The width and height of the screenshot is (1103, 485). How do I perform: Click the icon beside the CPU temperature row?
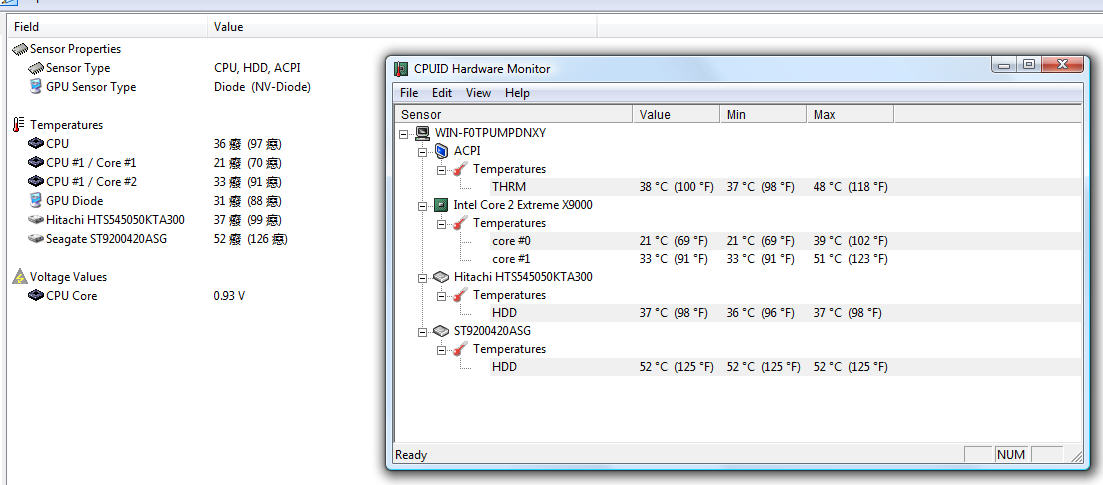36,144
